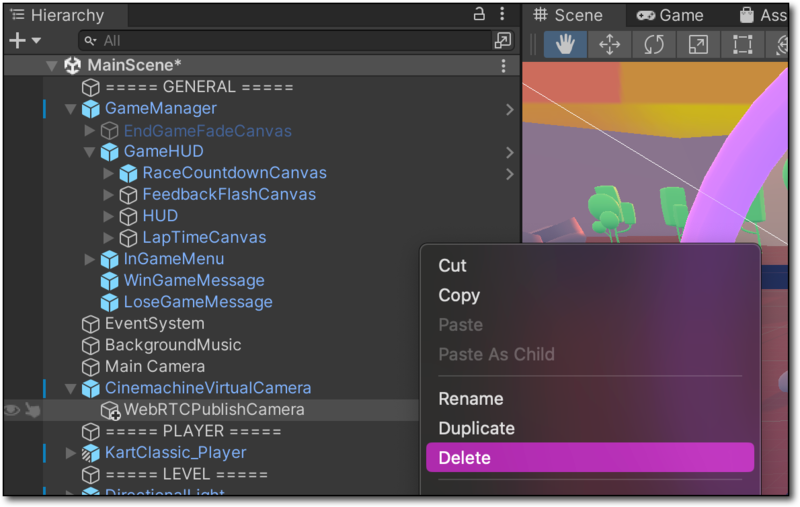Click the Hierarchy search field

click(290, 40)
